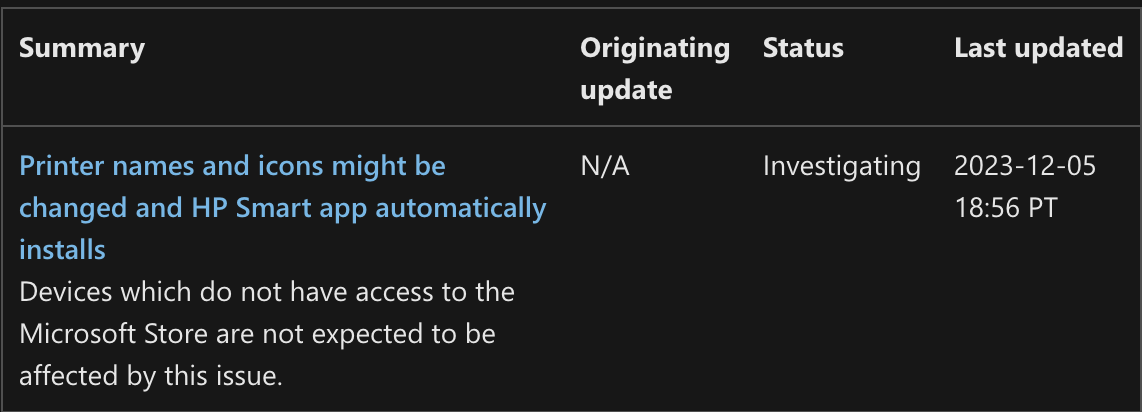
Task: Click the 2023-12-05 date text
Action: pyautogui.click(x=1025, y=166)
